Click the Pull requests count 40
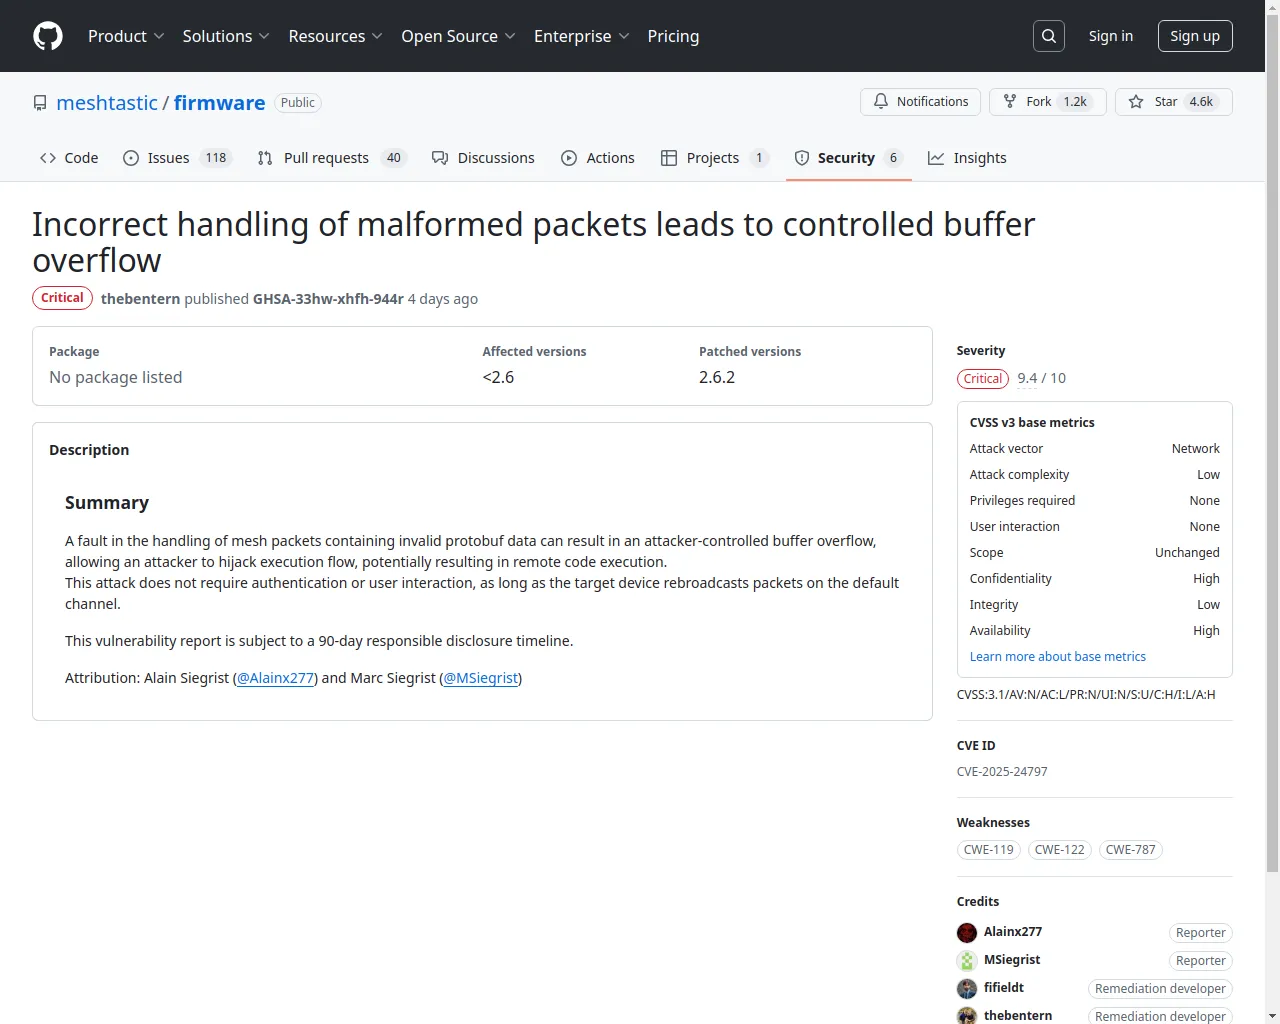This screenshot has width=1280, height=1024. (x=394, y=158)
